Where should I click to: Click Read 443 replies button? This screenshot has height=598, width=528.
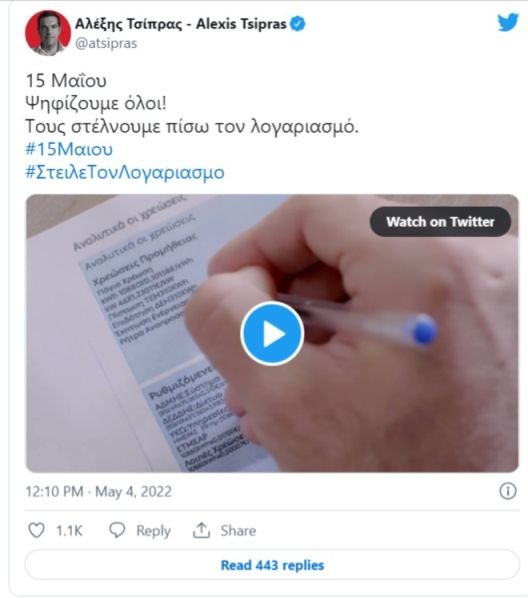pyautogui.click(x=272, y=565)
